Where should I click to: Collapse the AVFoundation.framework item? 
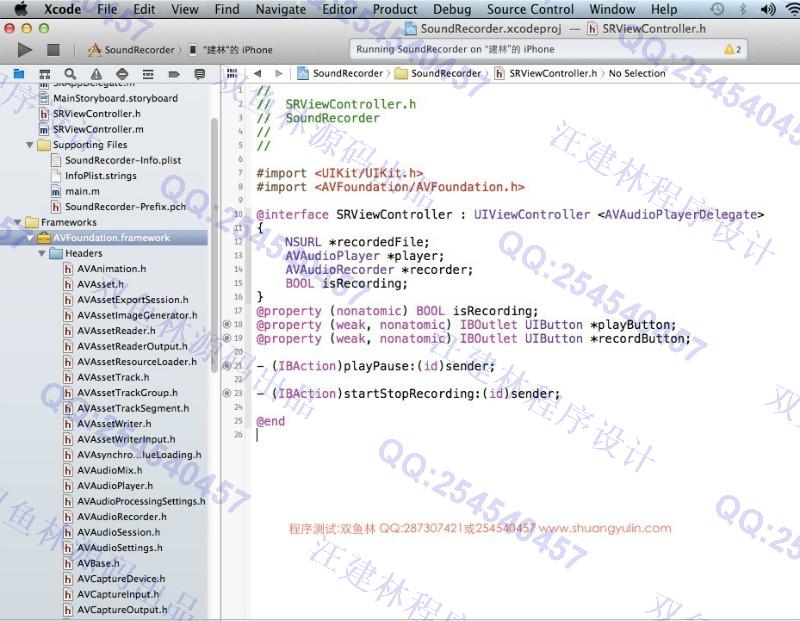(30, 238)
